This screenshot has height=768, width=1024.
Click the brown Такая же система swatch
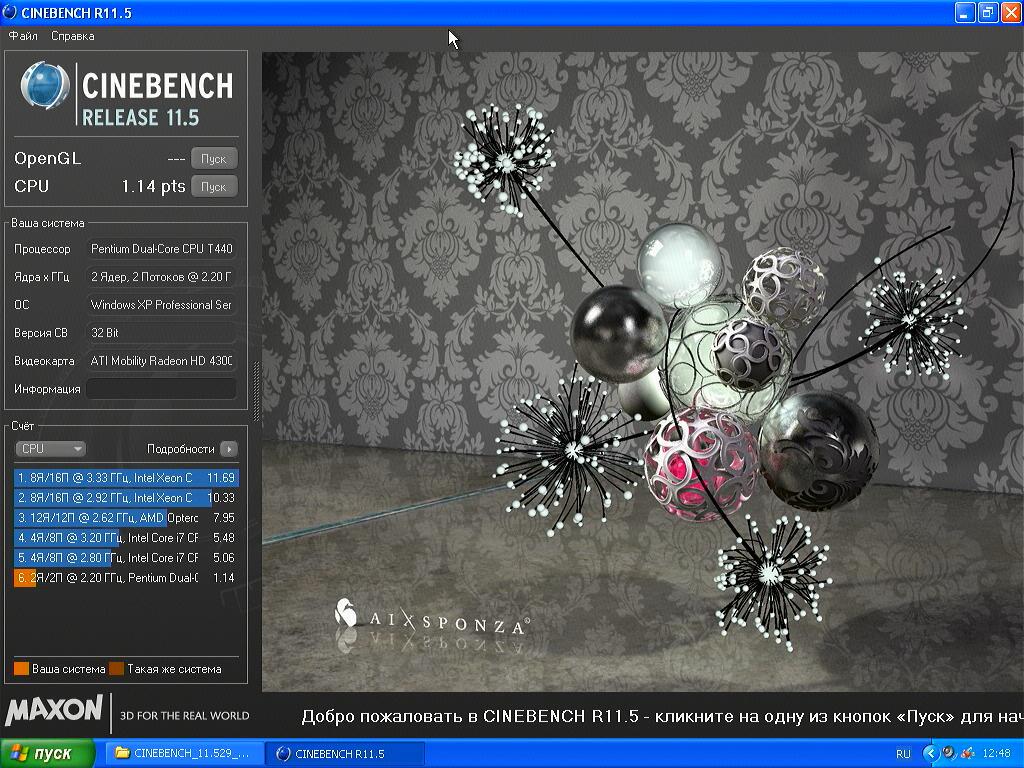tap(117, 669)
